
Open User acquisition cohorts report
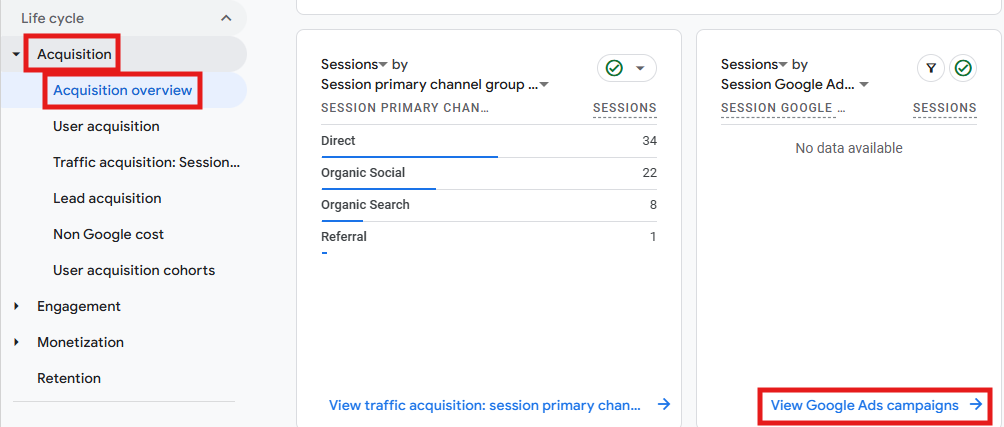pos(134,270)
